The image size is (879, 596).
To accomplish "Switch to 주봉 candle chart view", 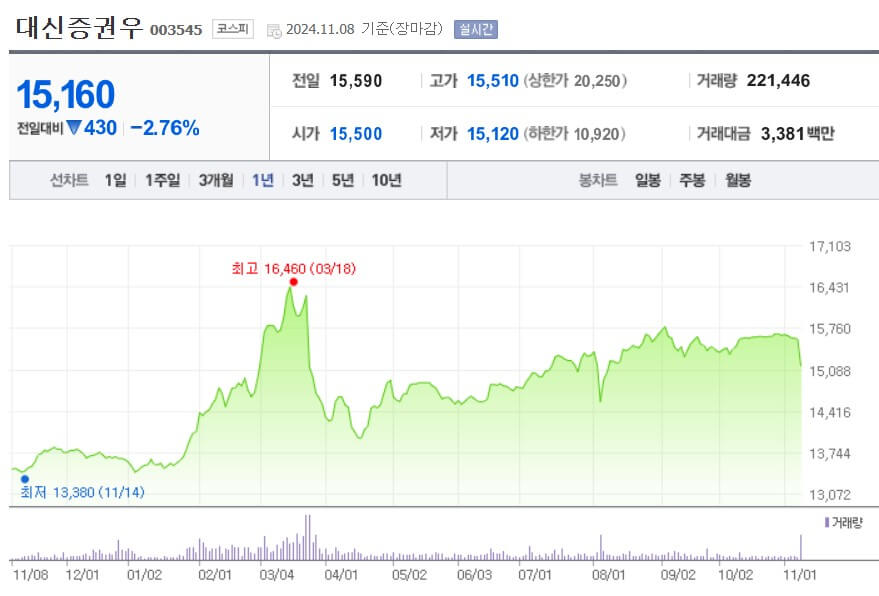I will tap(691, 180).
